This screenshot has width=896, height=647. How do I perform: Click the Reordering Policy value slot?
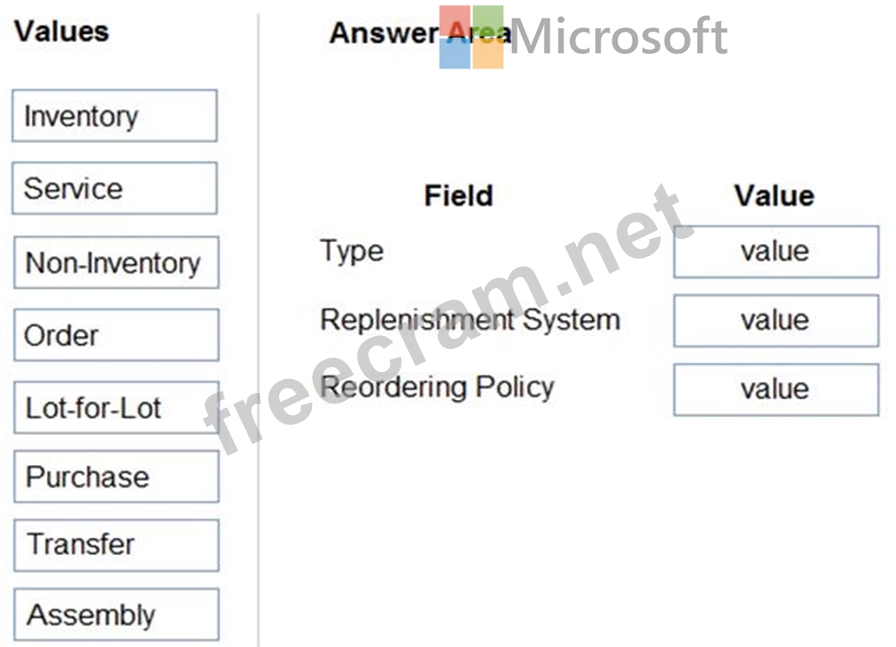click(775, 389)
